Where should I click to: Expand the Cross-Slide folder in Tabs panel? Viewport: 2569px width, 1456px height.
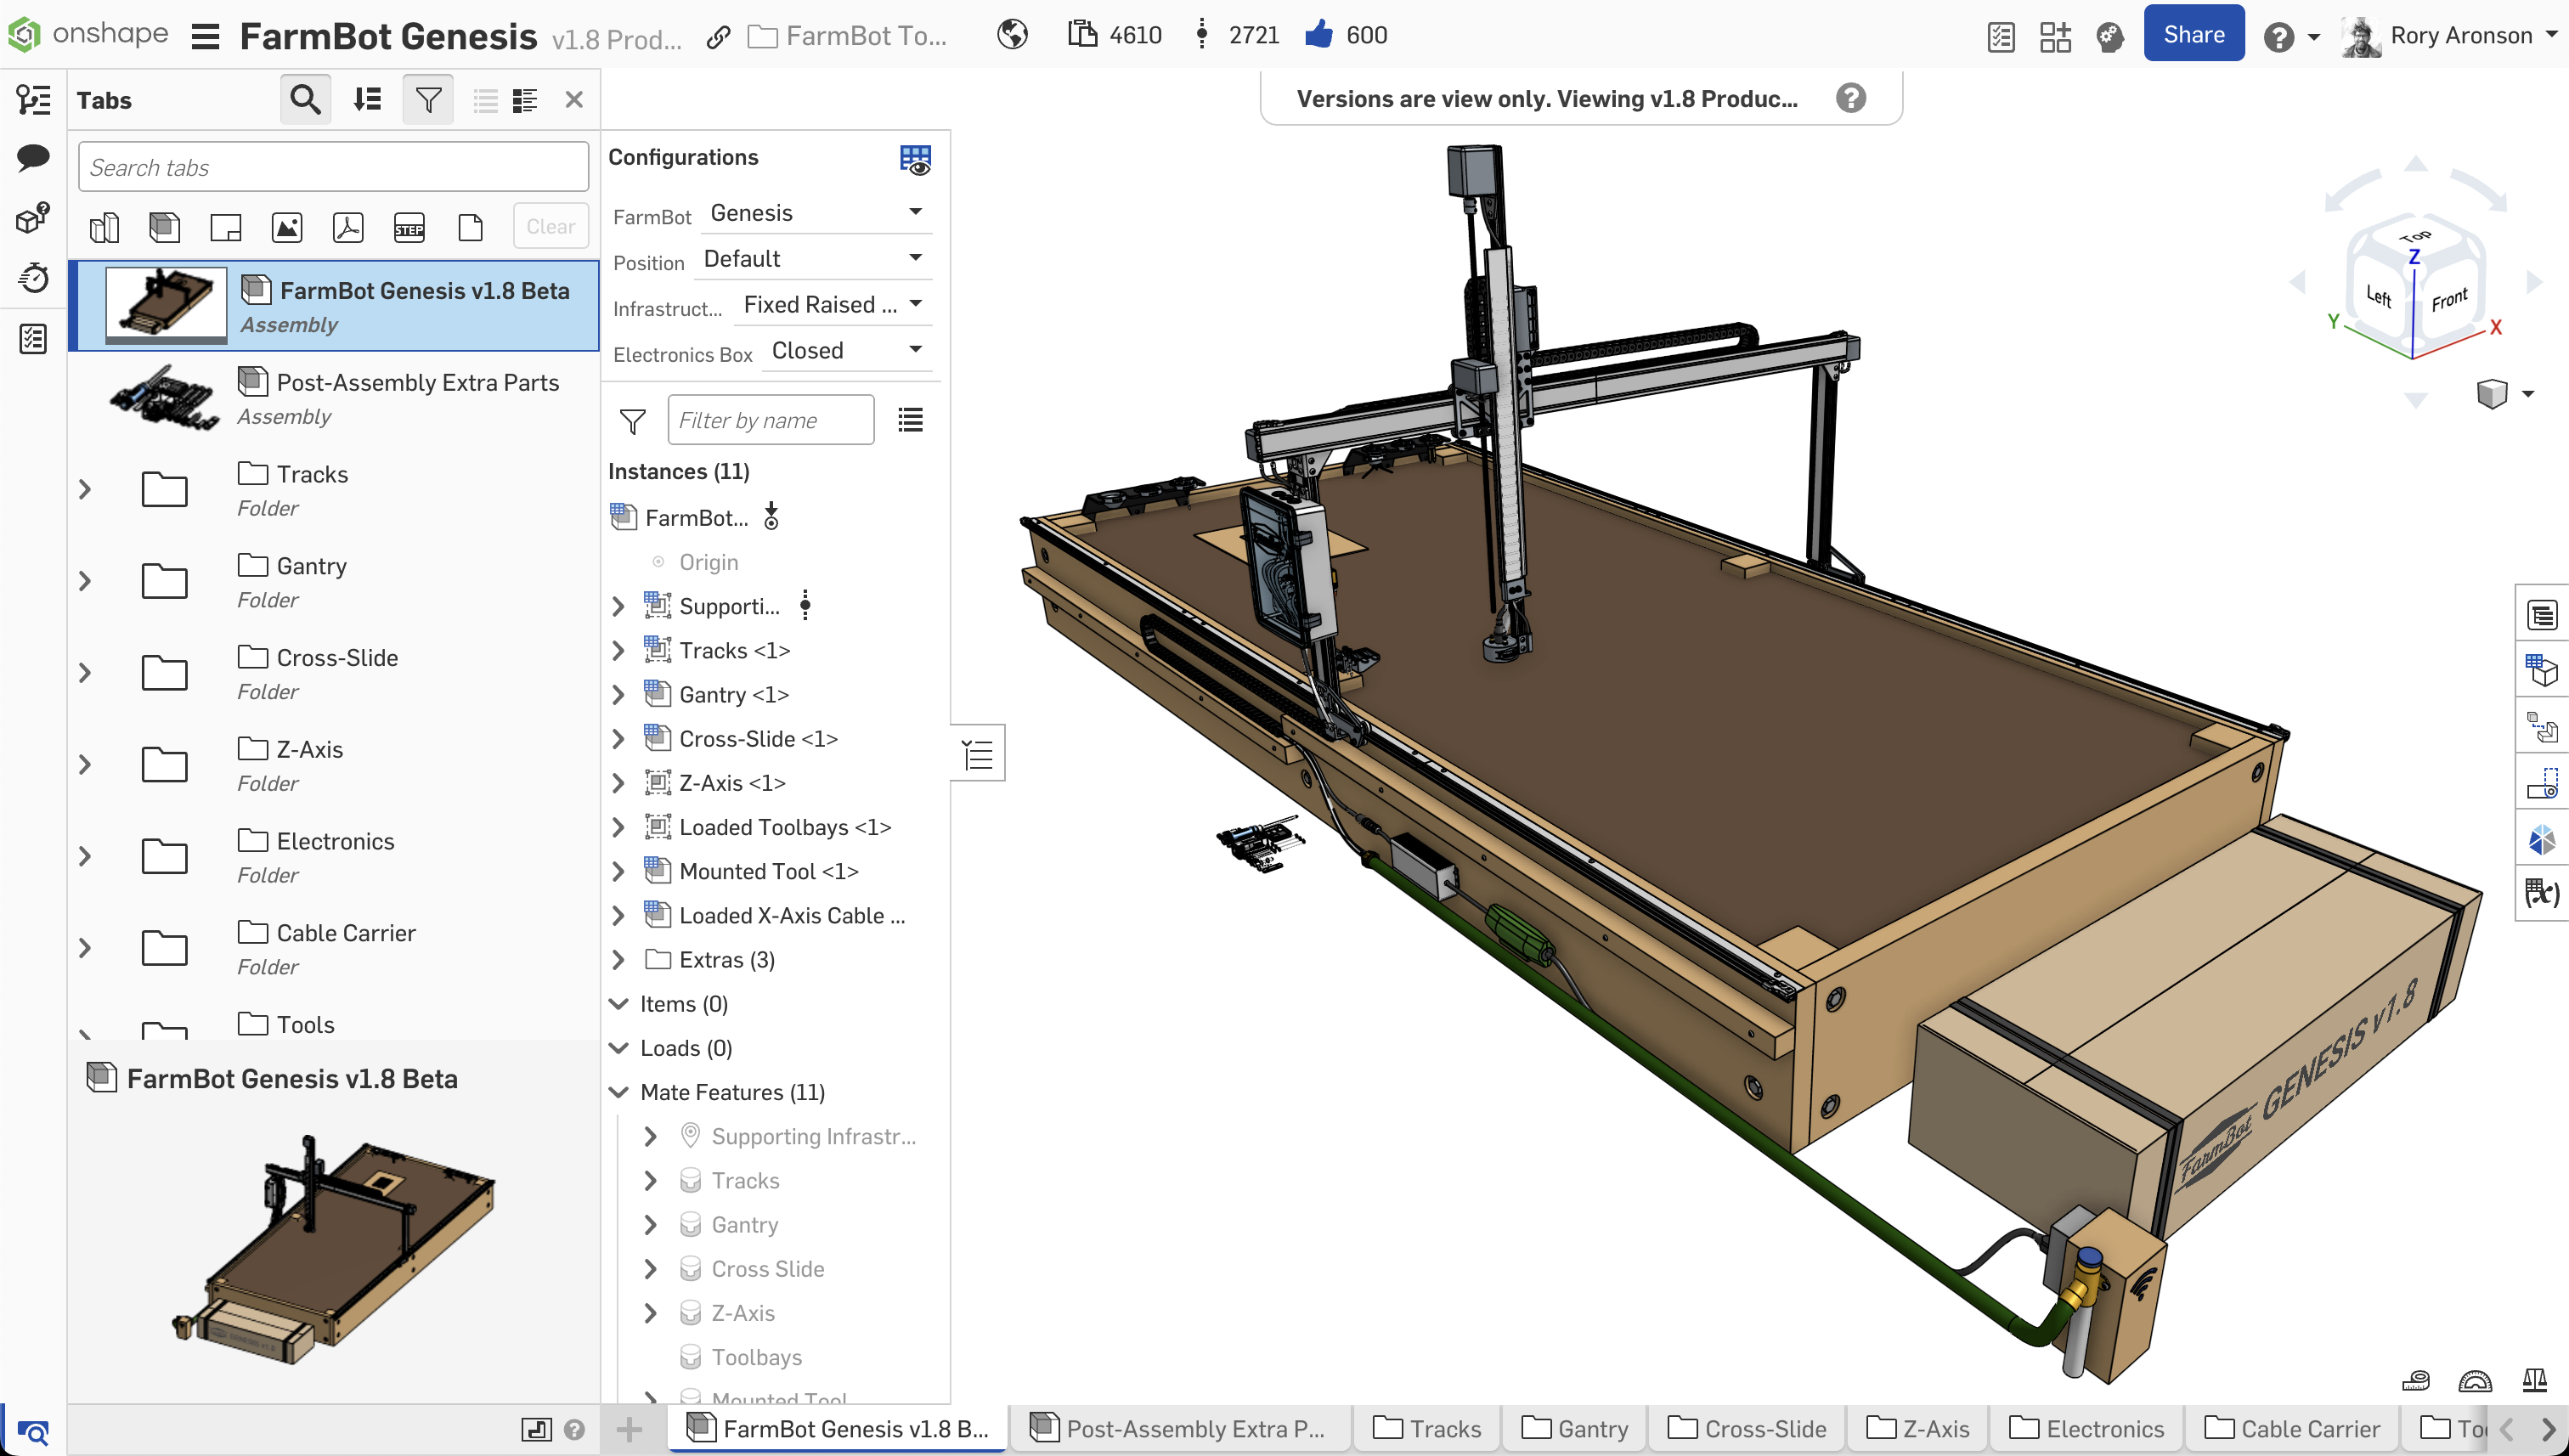(85, 673)
